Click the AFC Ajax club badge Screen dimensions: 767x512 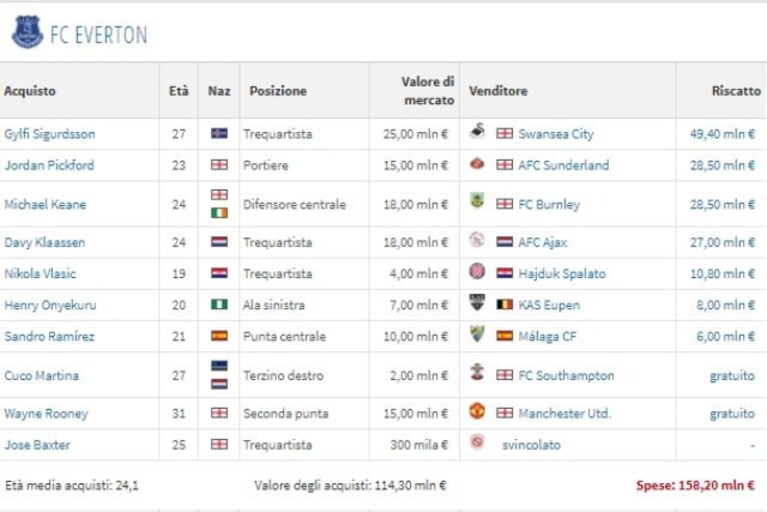pos(477,240)
